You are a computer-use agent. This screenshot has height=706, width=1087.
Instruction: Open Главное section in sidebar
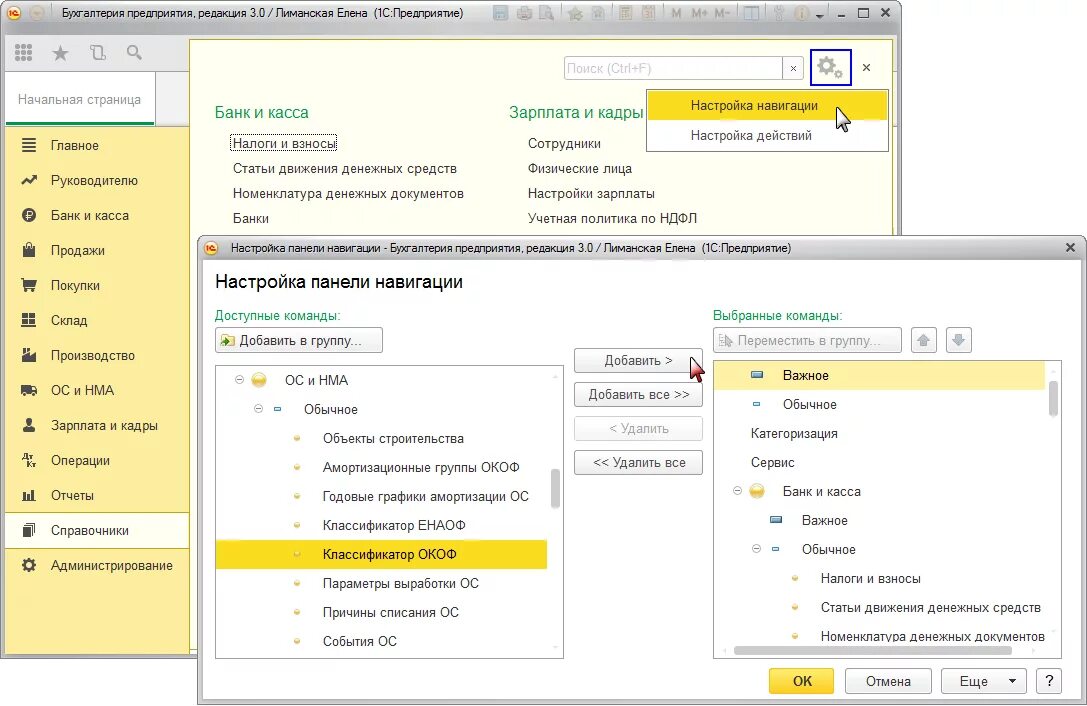(x=97, y=146)
